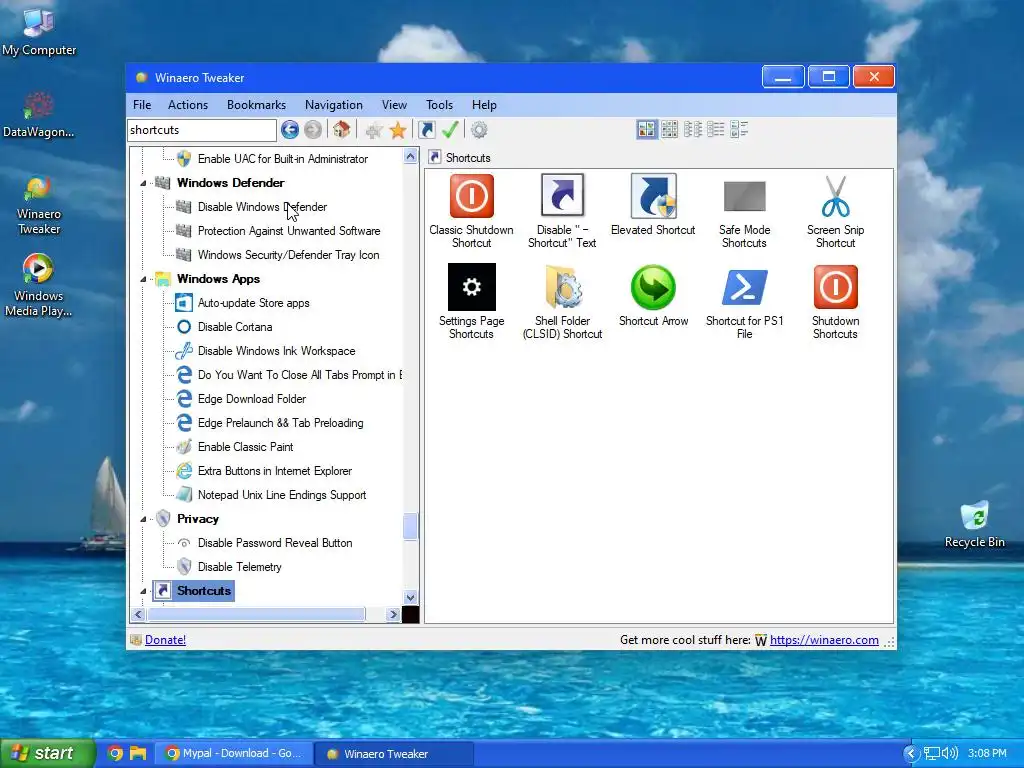This screenshot has width=1024, height=768.
Task: Select Disable Password Reveal Button item
Action: click(274, 543)
